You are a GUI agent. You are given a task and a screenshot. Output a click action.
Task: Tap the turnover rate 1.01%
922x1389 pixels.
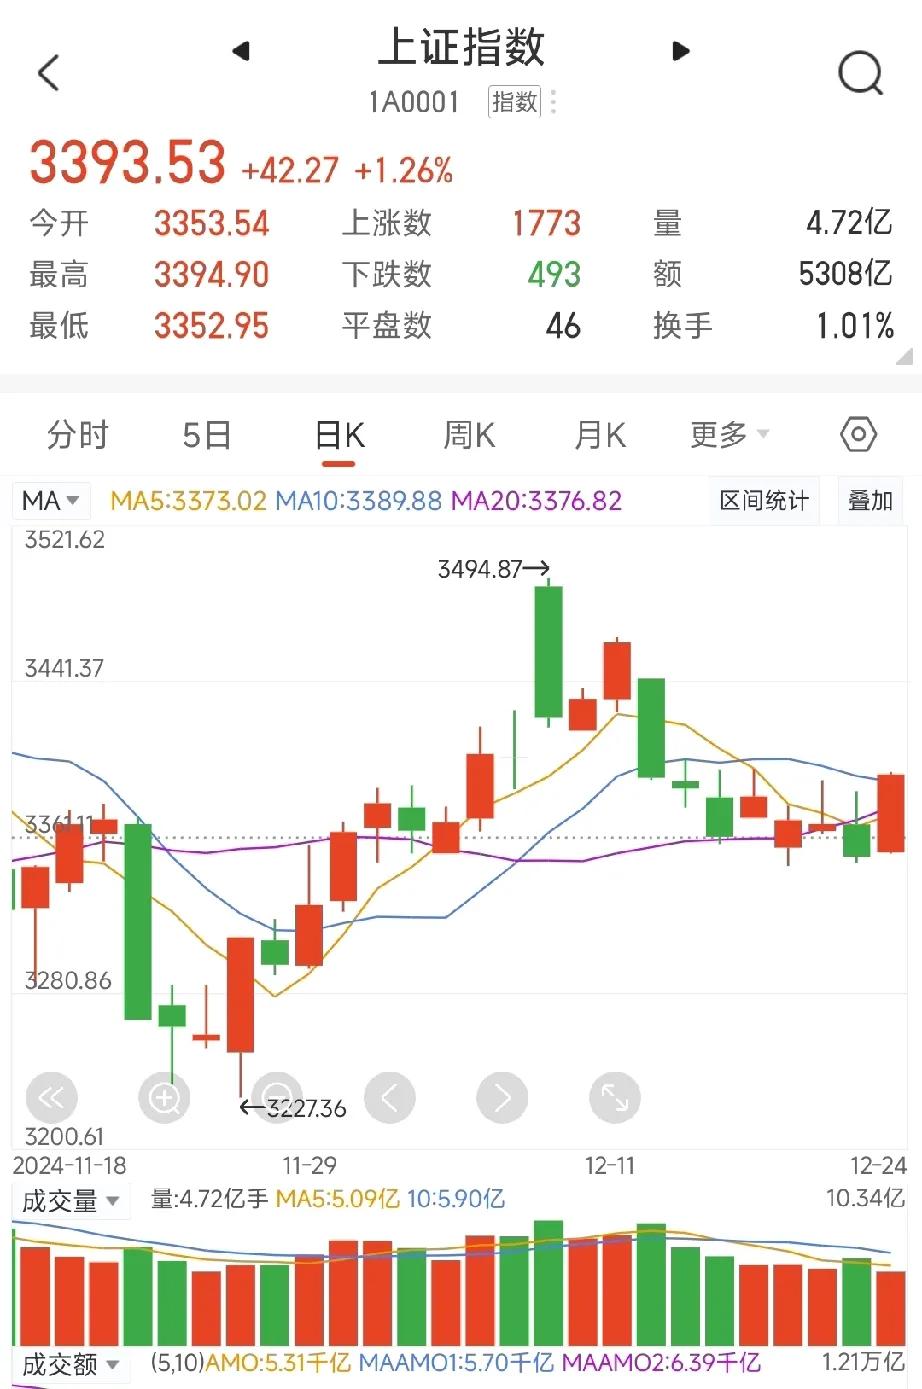855,326
